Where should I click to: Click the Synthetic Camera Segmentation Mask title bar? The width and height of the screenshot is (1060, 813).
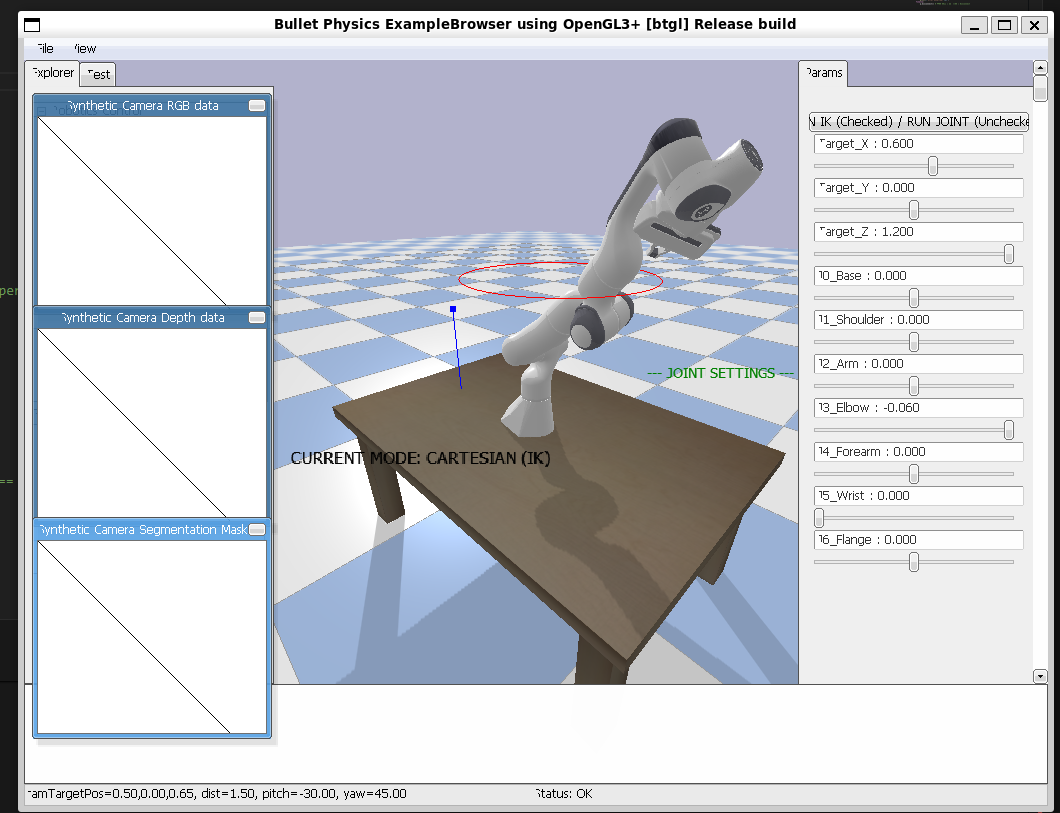(141, 530)
